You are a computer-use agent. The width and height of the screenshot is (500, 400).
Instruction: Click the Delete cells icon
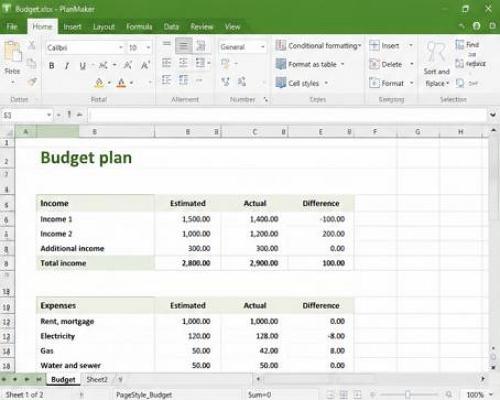coord(374,64)
